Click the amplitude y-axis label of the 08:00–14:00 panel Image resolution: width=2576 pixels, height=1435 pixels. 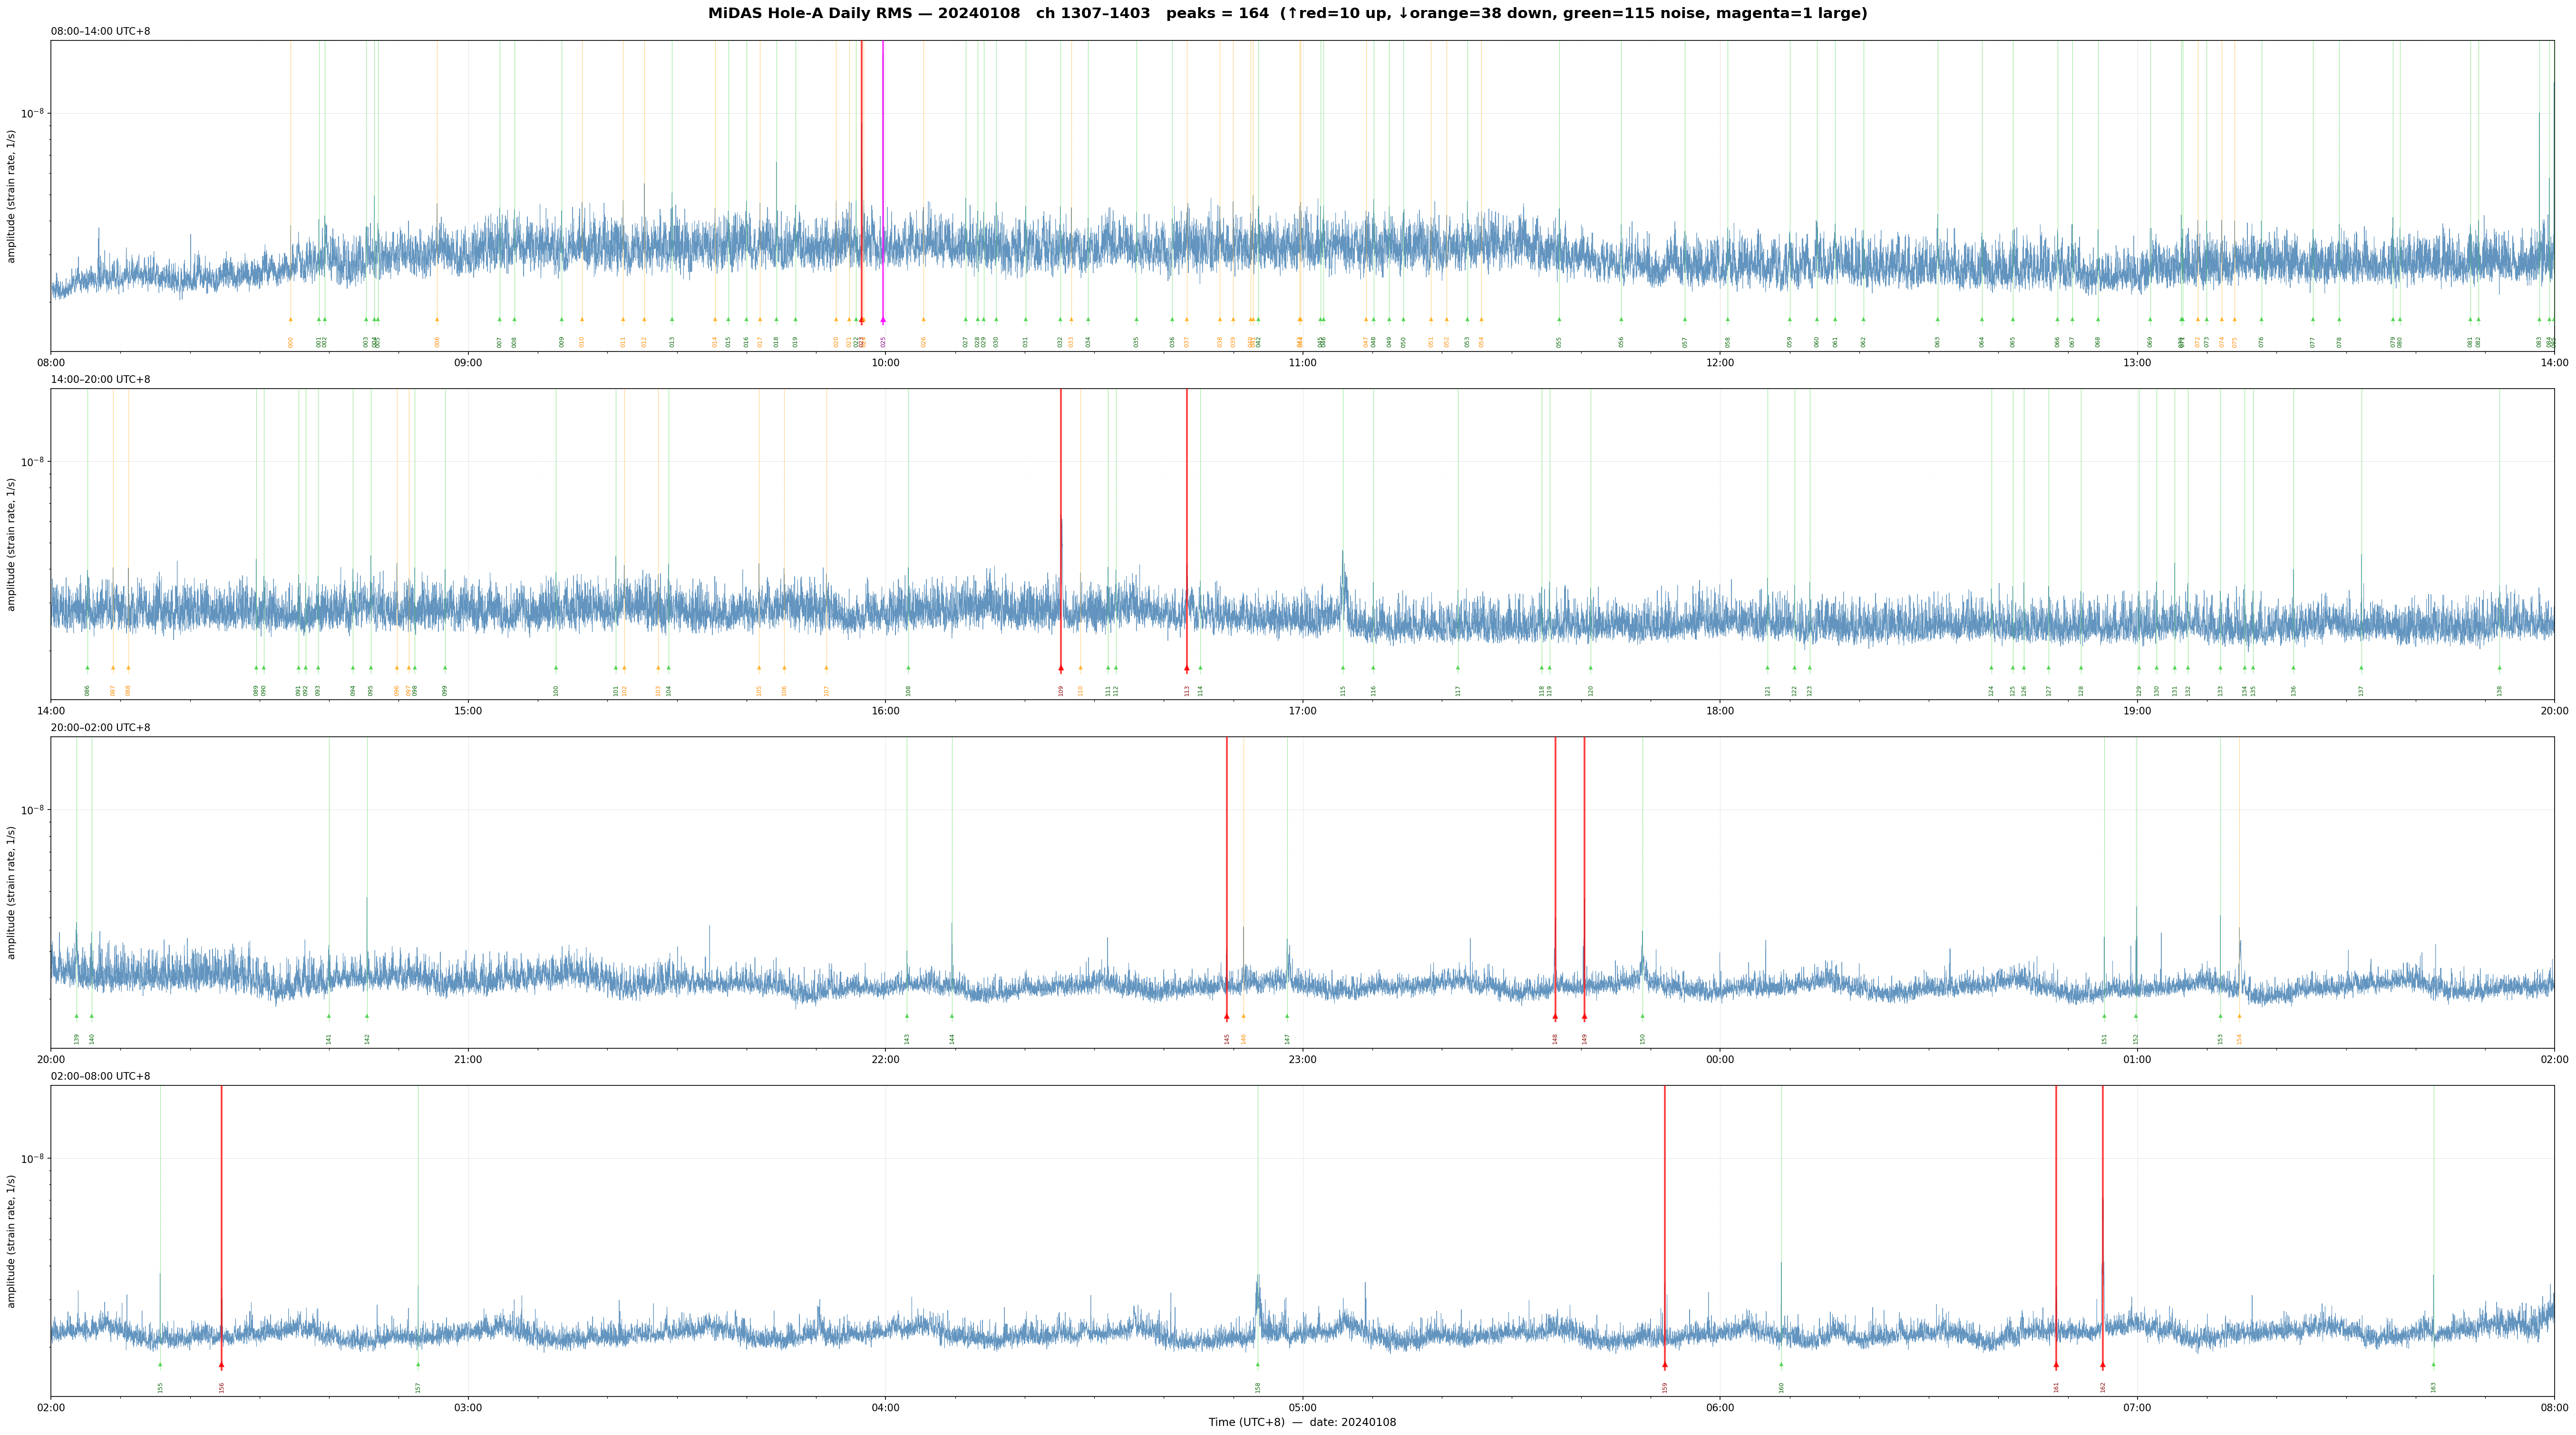point(12,196)
